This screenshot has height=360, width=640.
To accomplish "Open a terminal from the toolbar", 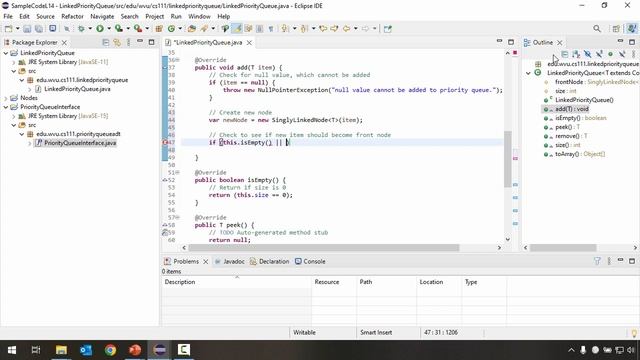I will tap(53, 29).
